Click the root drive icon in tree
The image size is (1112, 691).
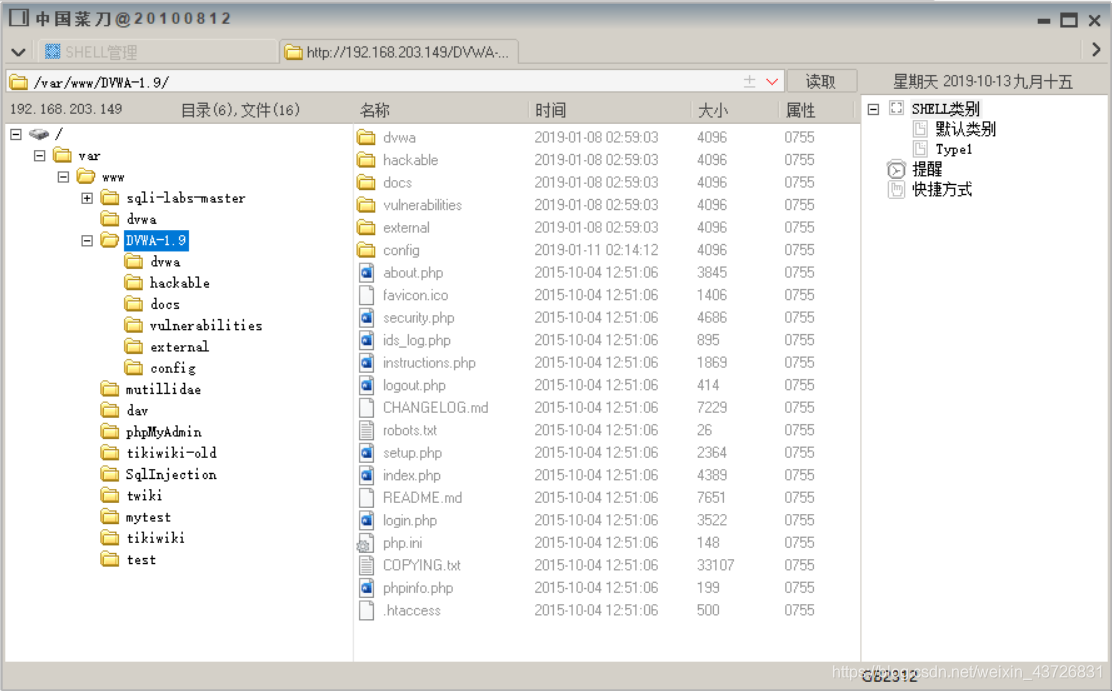[39, 134]
